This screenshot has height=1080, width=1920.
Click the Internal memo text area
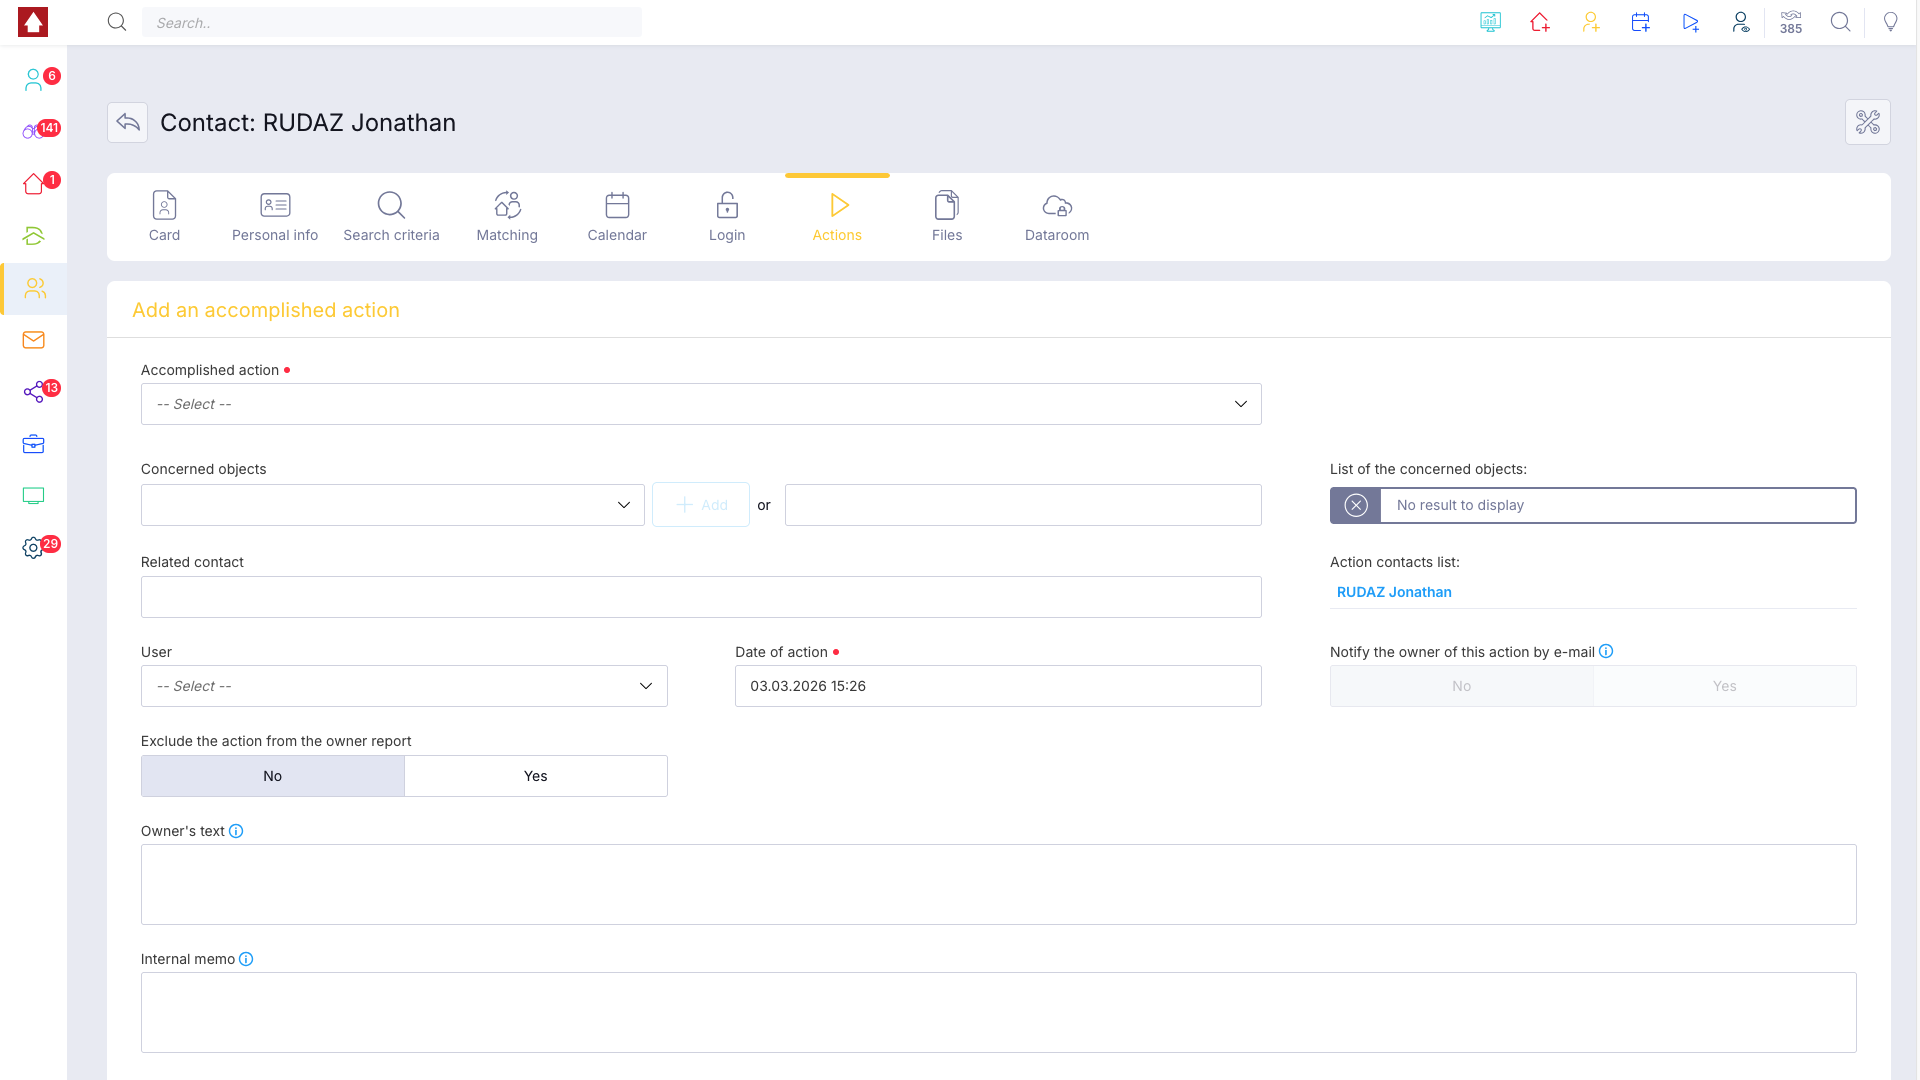pyautogui.click(x=998, y=1012)
